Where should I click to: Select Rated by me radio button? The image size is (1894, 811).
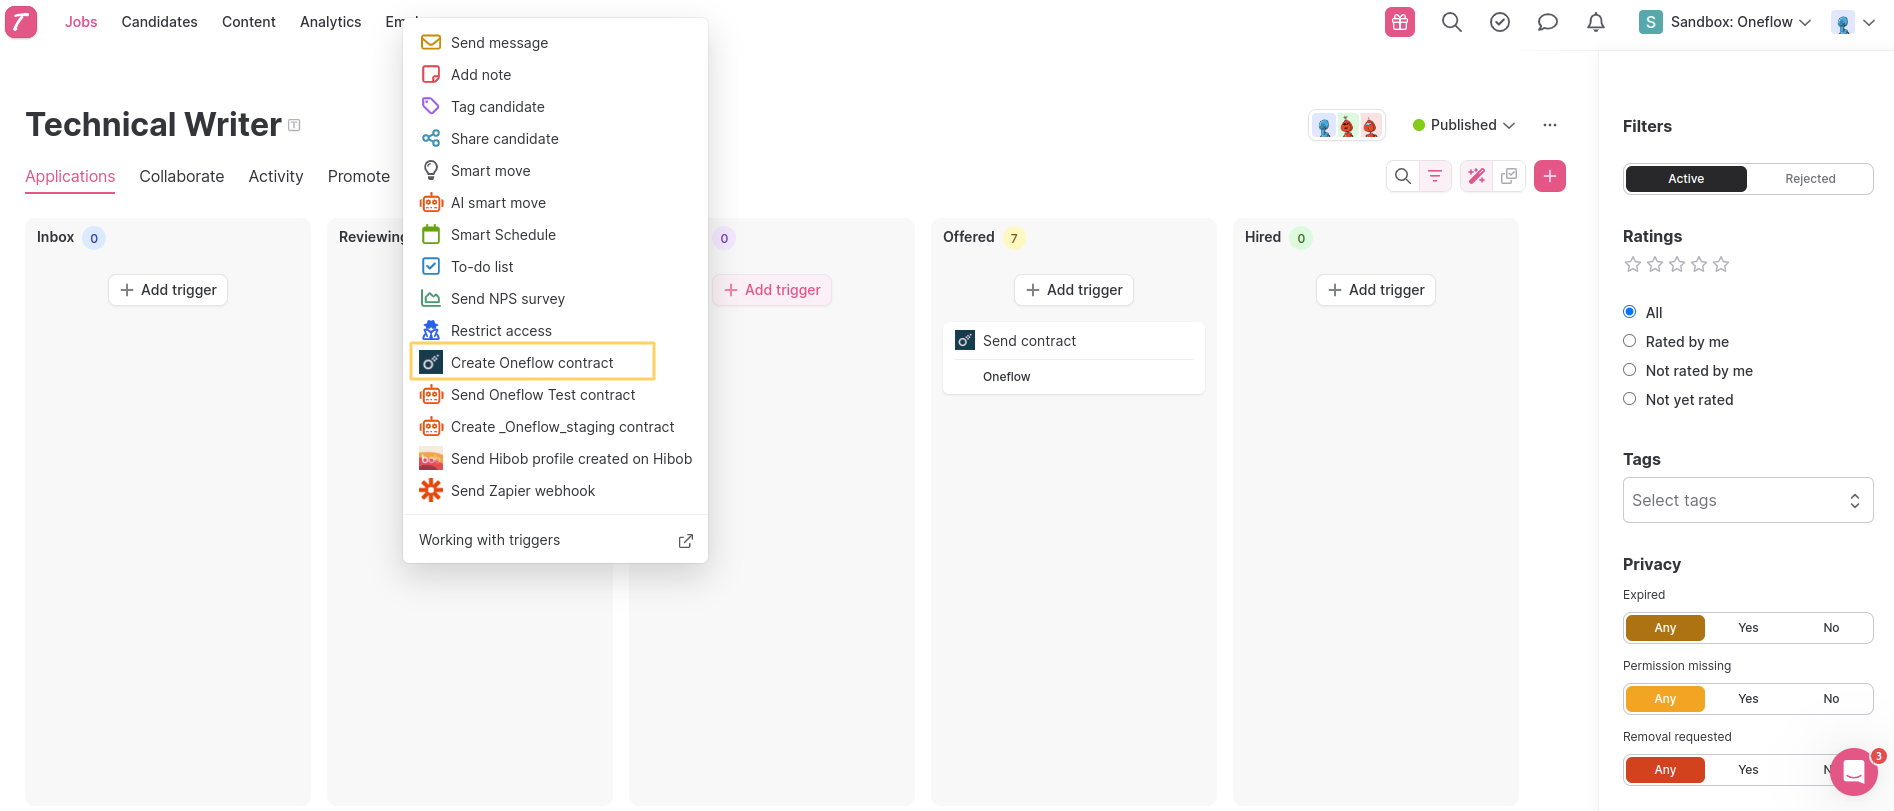pyautogui.click(x=1630, y=341)
